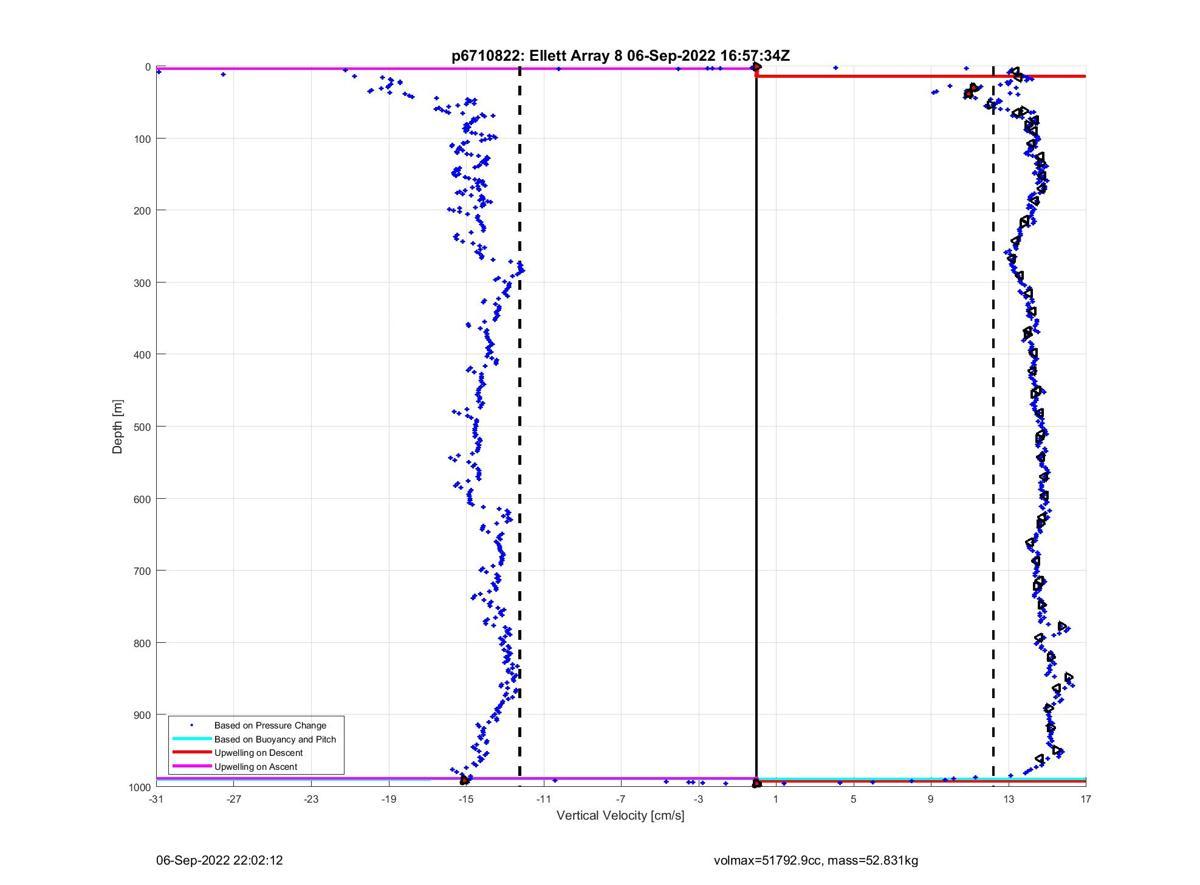This screenshot has width=1200, height=885.
Task: Click the y-axis tick label '1000'
Action: click(139, 787)
